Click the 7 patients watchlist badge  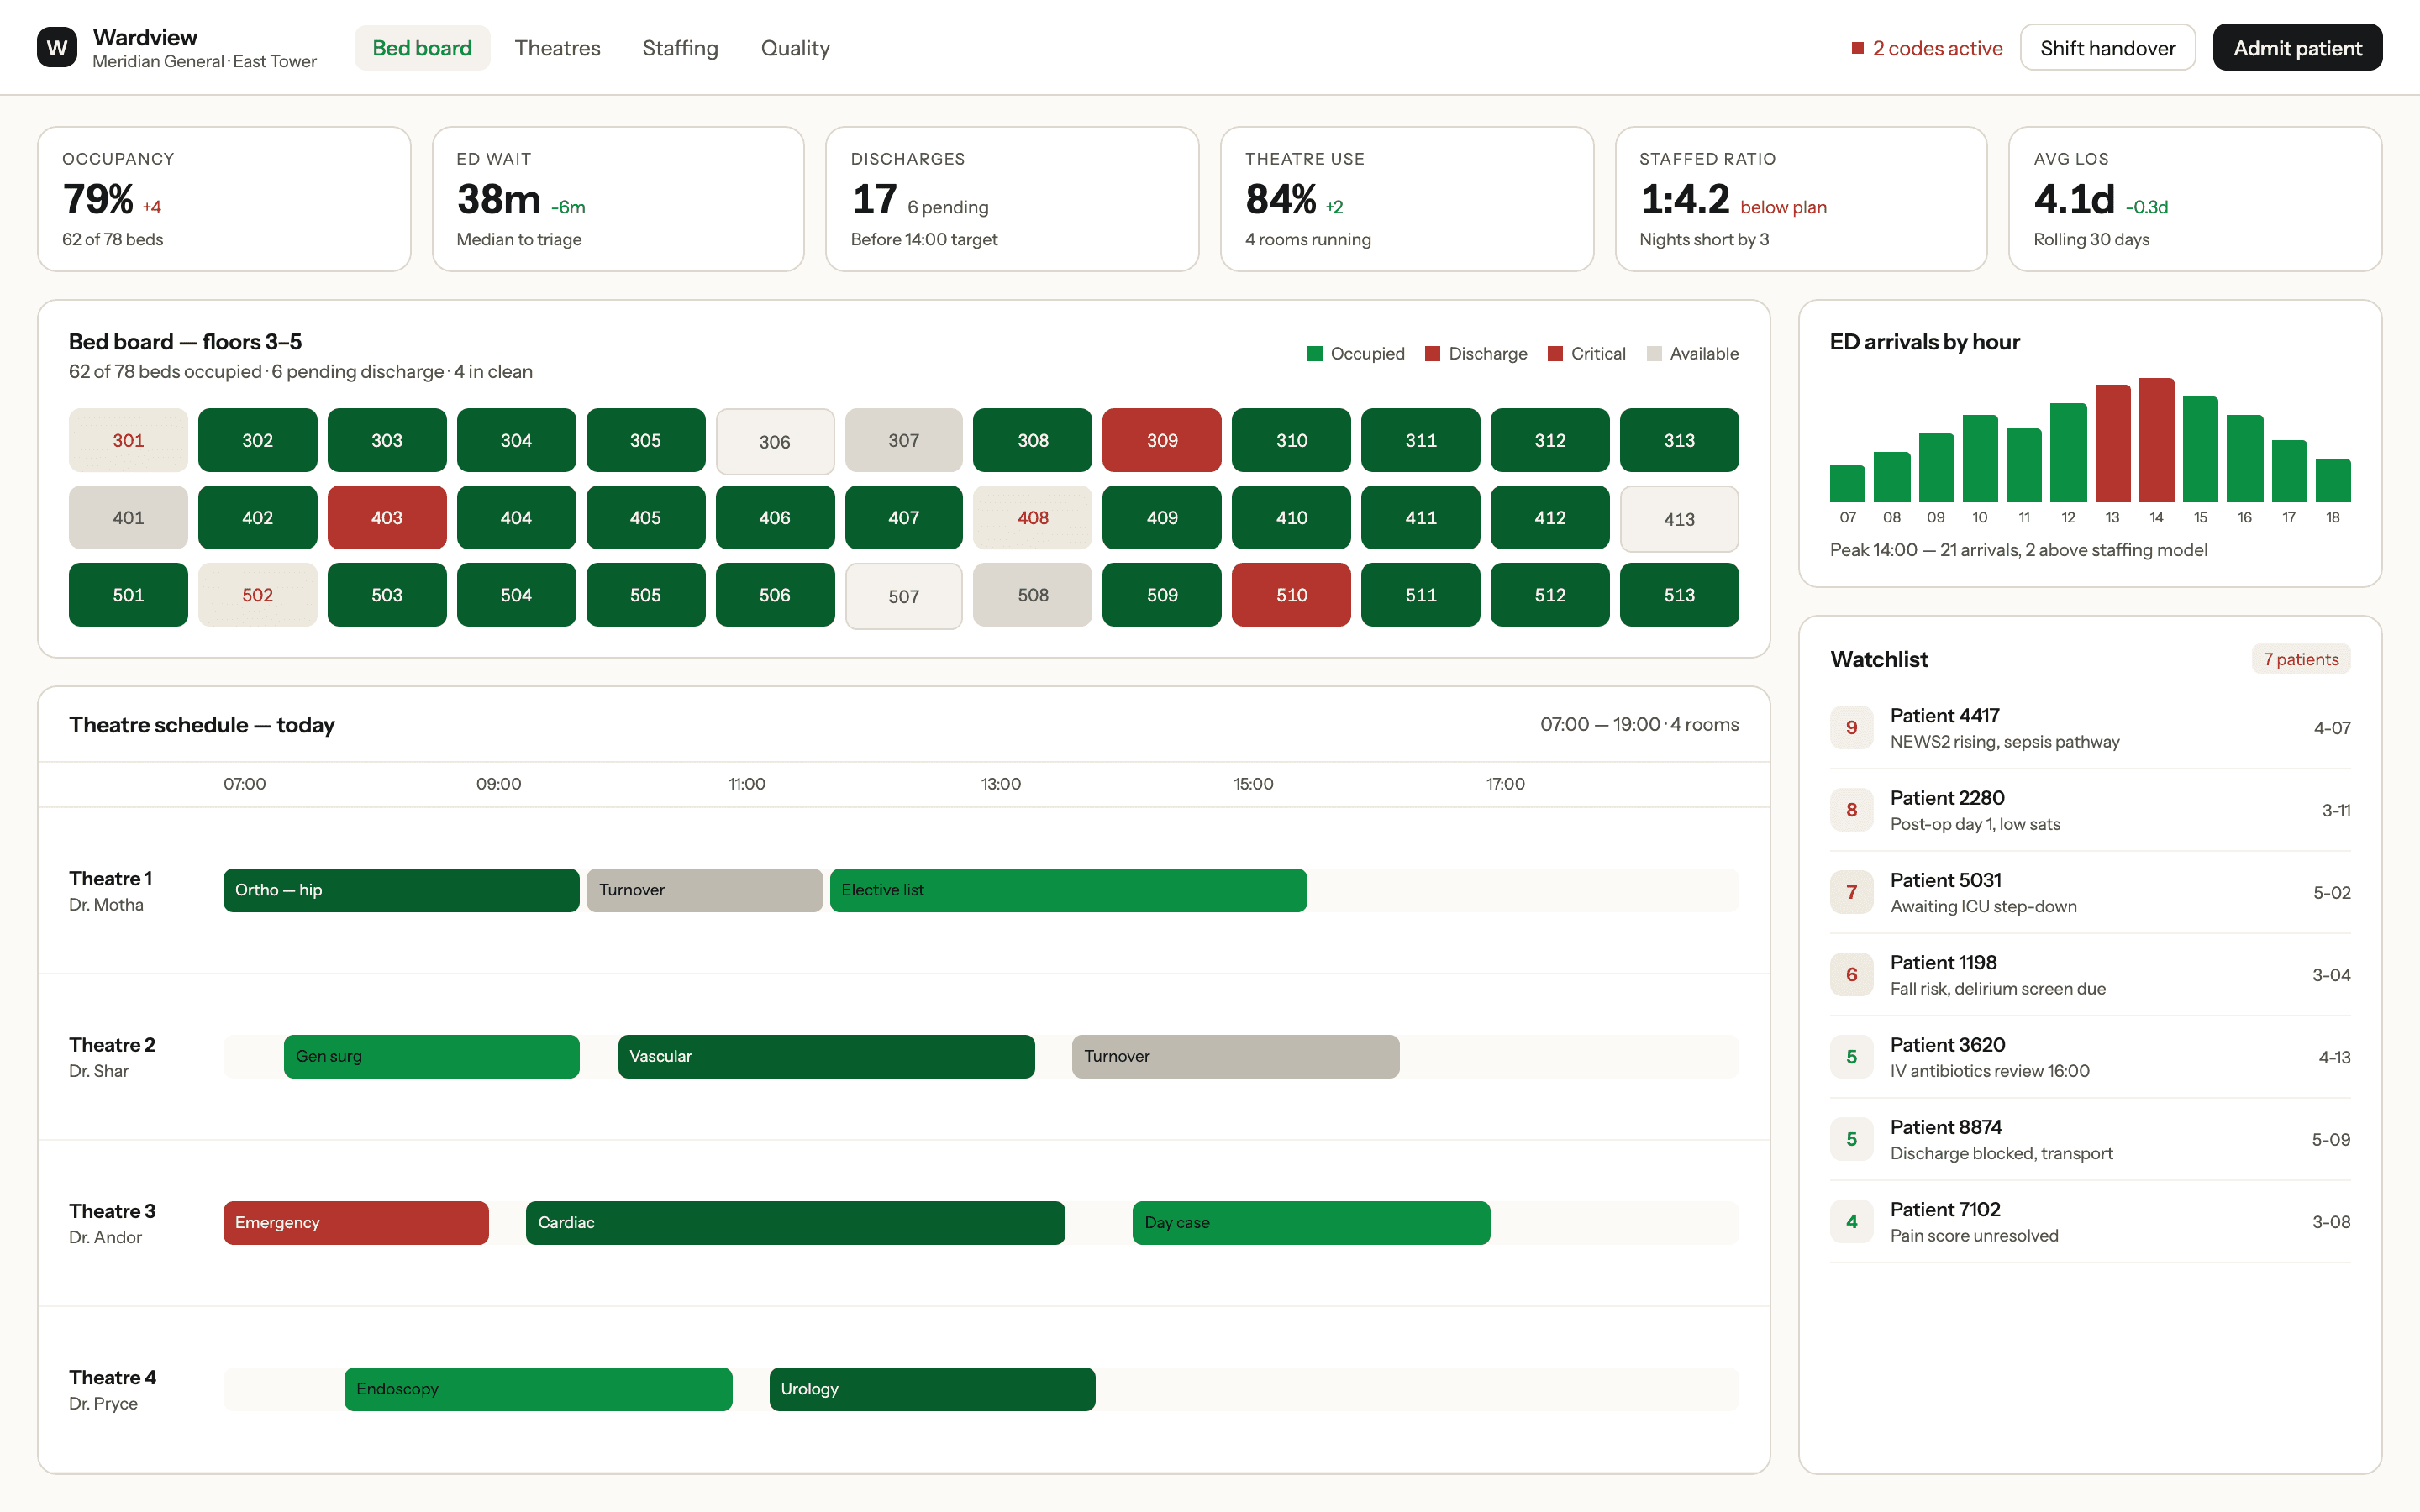pos(2300,659)
